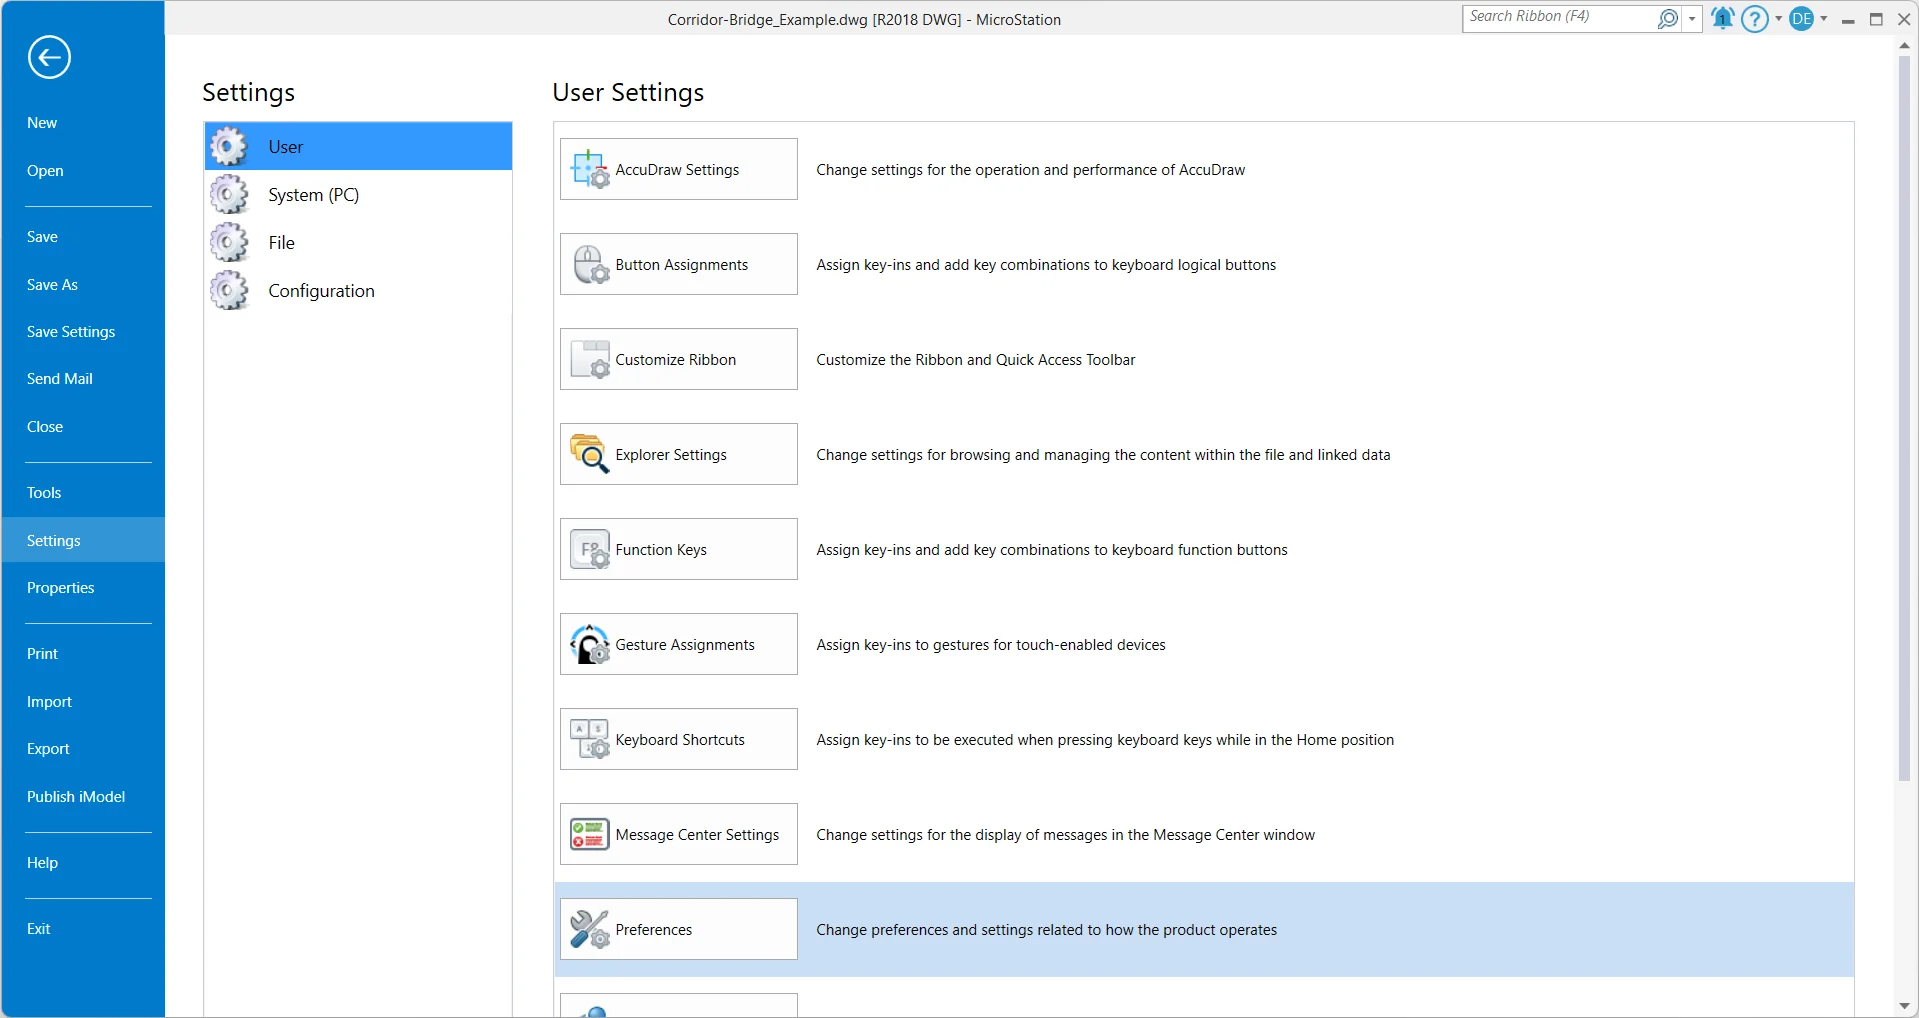Click the Search Ribbon input field

click(1560, 18)
